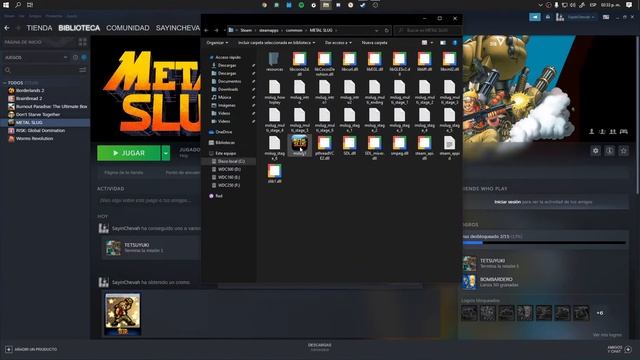Click the recent-activity clock icon beside JUEGOS
640x360 pixels.
click(x=75, y=58)
